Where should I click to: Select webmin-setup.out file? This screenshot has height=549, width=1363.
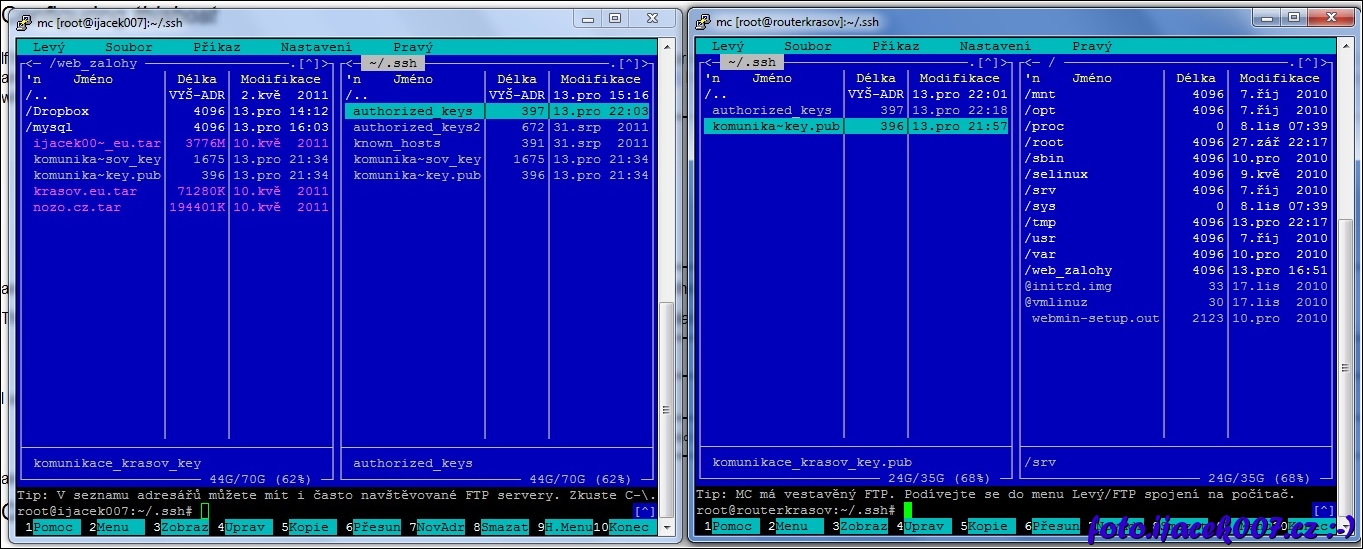pyautogui.click(x=1095, y=318)
